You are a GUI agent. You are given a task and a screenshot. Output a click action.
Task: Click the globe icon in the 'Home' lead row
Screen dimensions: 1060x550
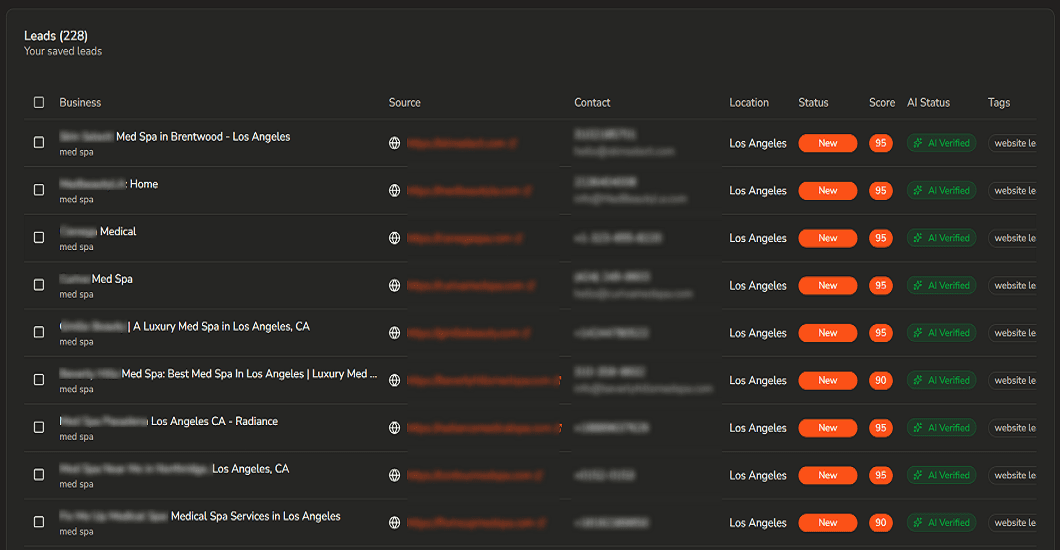(395, 191)
